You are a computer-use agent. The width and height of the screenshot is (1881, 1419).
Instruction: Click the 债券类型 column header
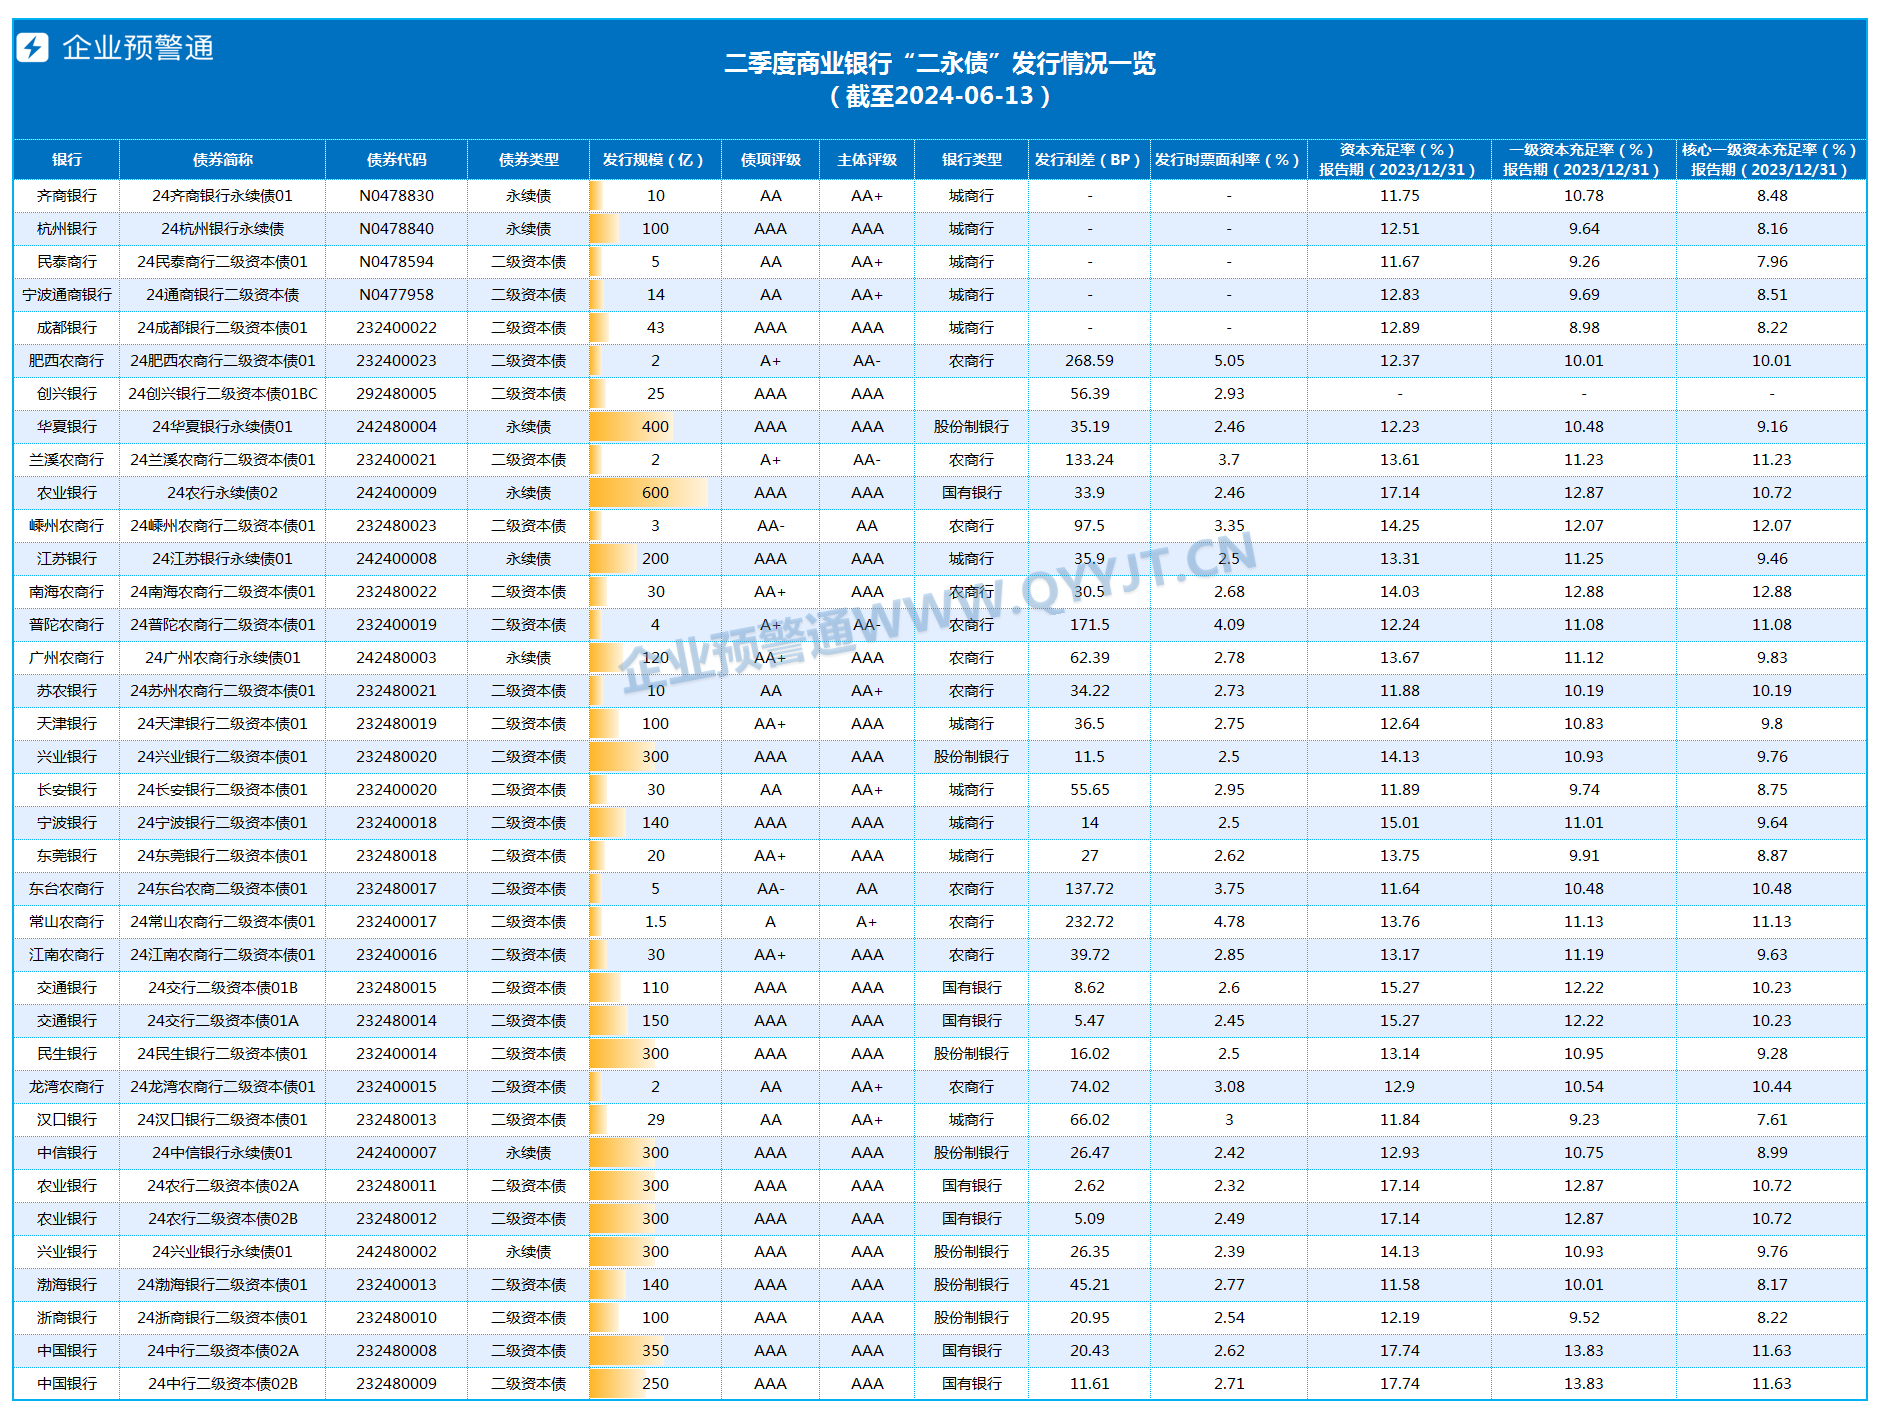tap(529, 160)
